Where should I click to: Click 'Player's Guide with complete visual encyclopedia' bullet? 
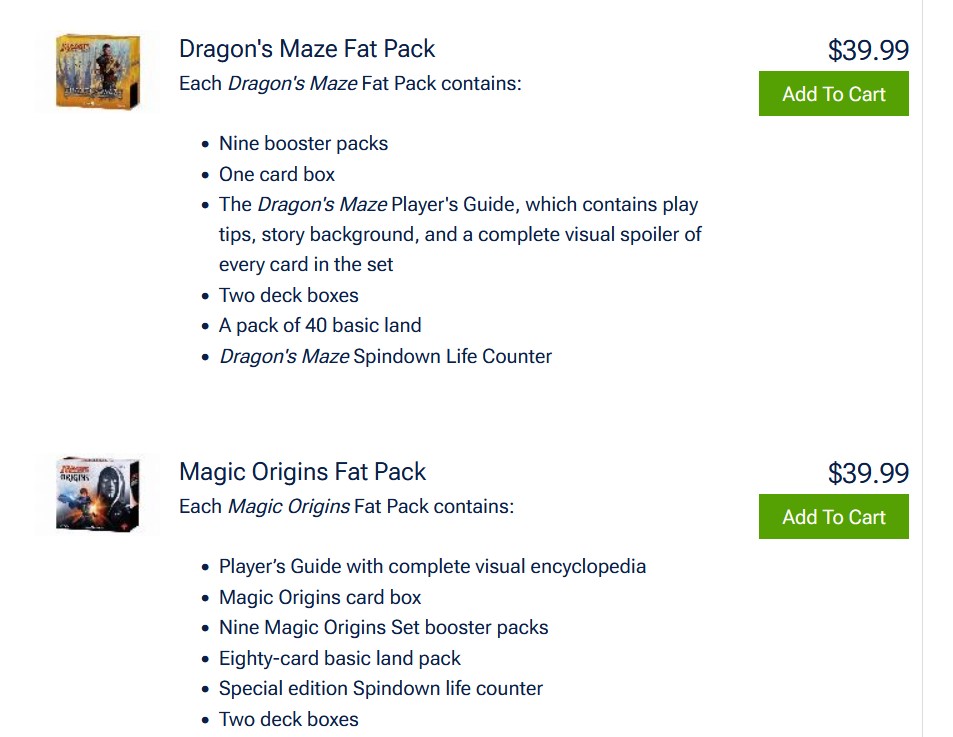[432, 566]
